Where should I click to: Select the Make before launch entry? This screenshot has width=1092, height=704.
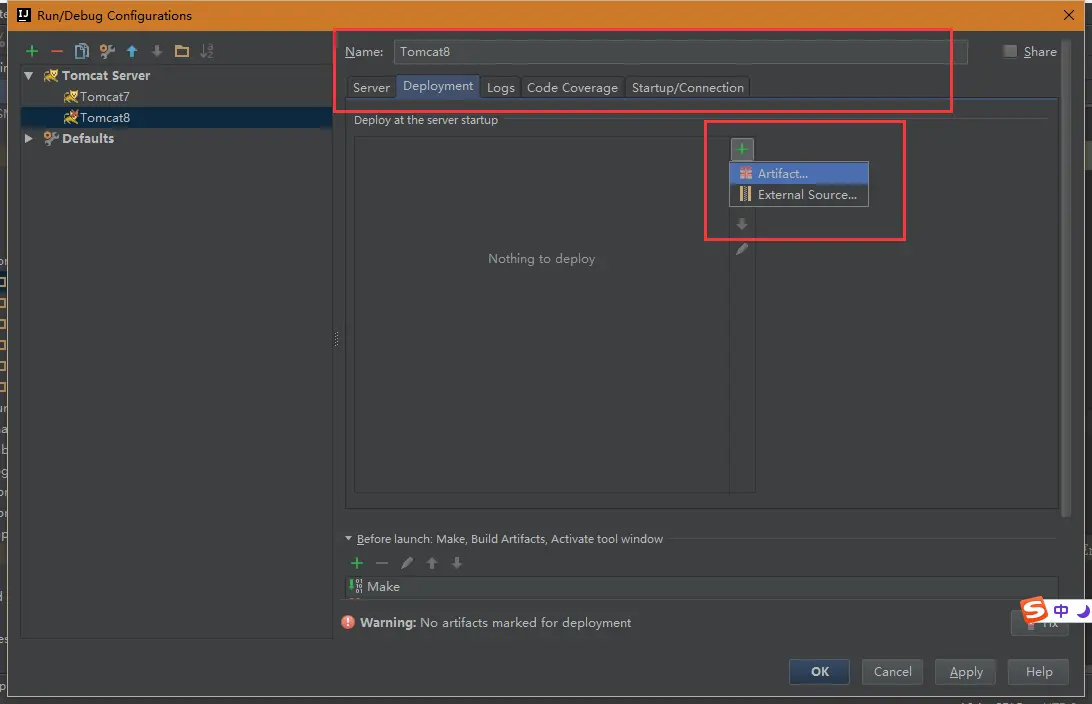coord(702,586)
